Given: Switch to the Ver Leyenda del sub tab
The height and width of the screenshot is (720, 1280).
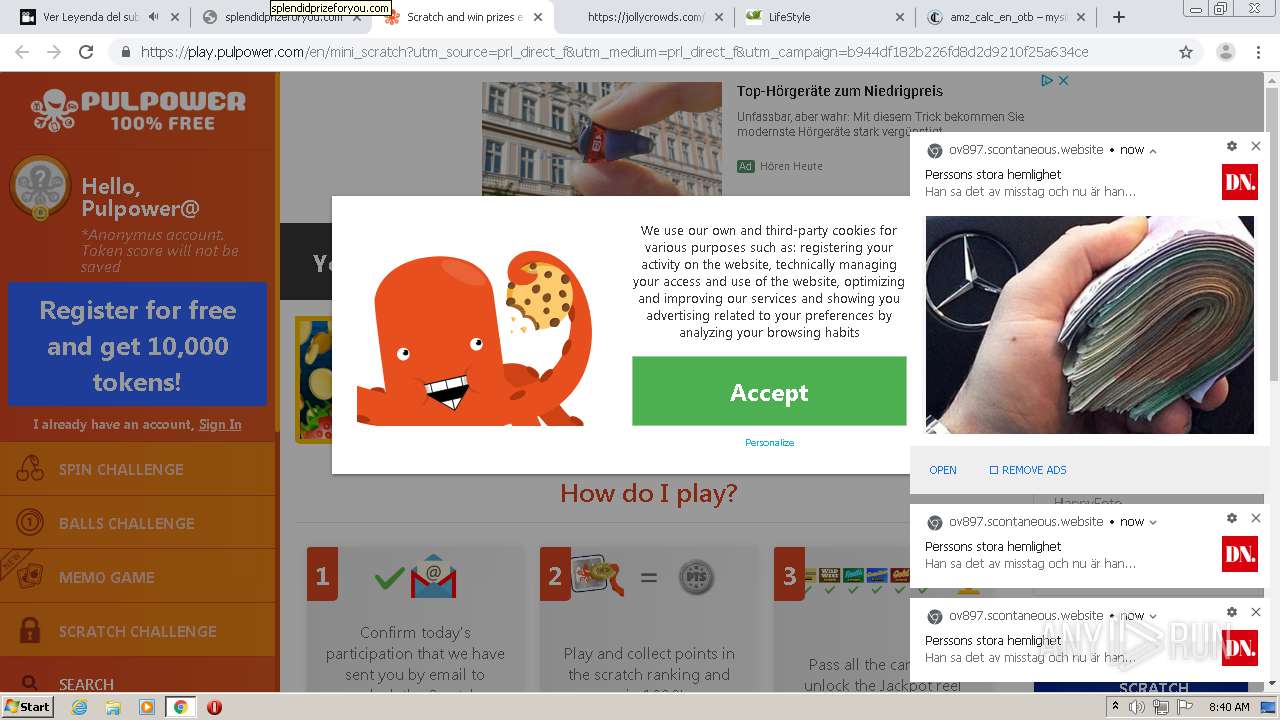Looking at the screenshot, I should click(91, 17).
